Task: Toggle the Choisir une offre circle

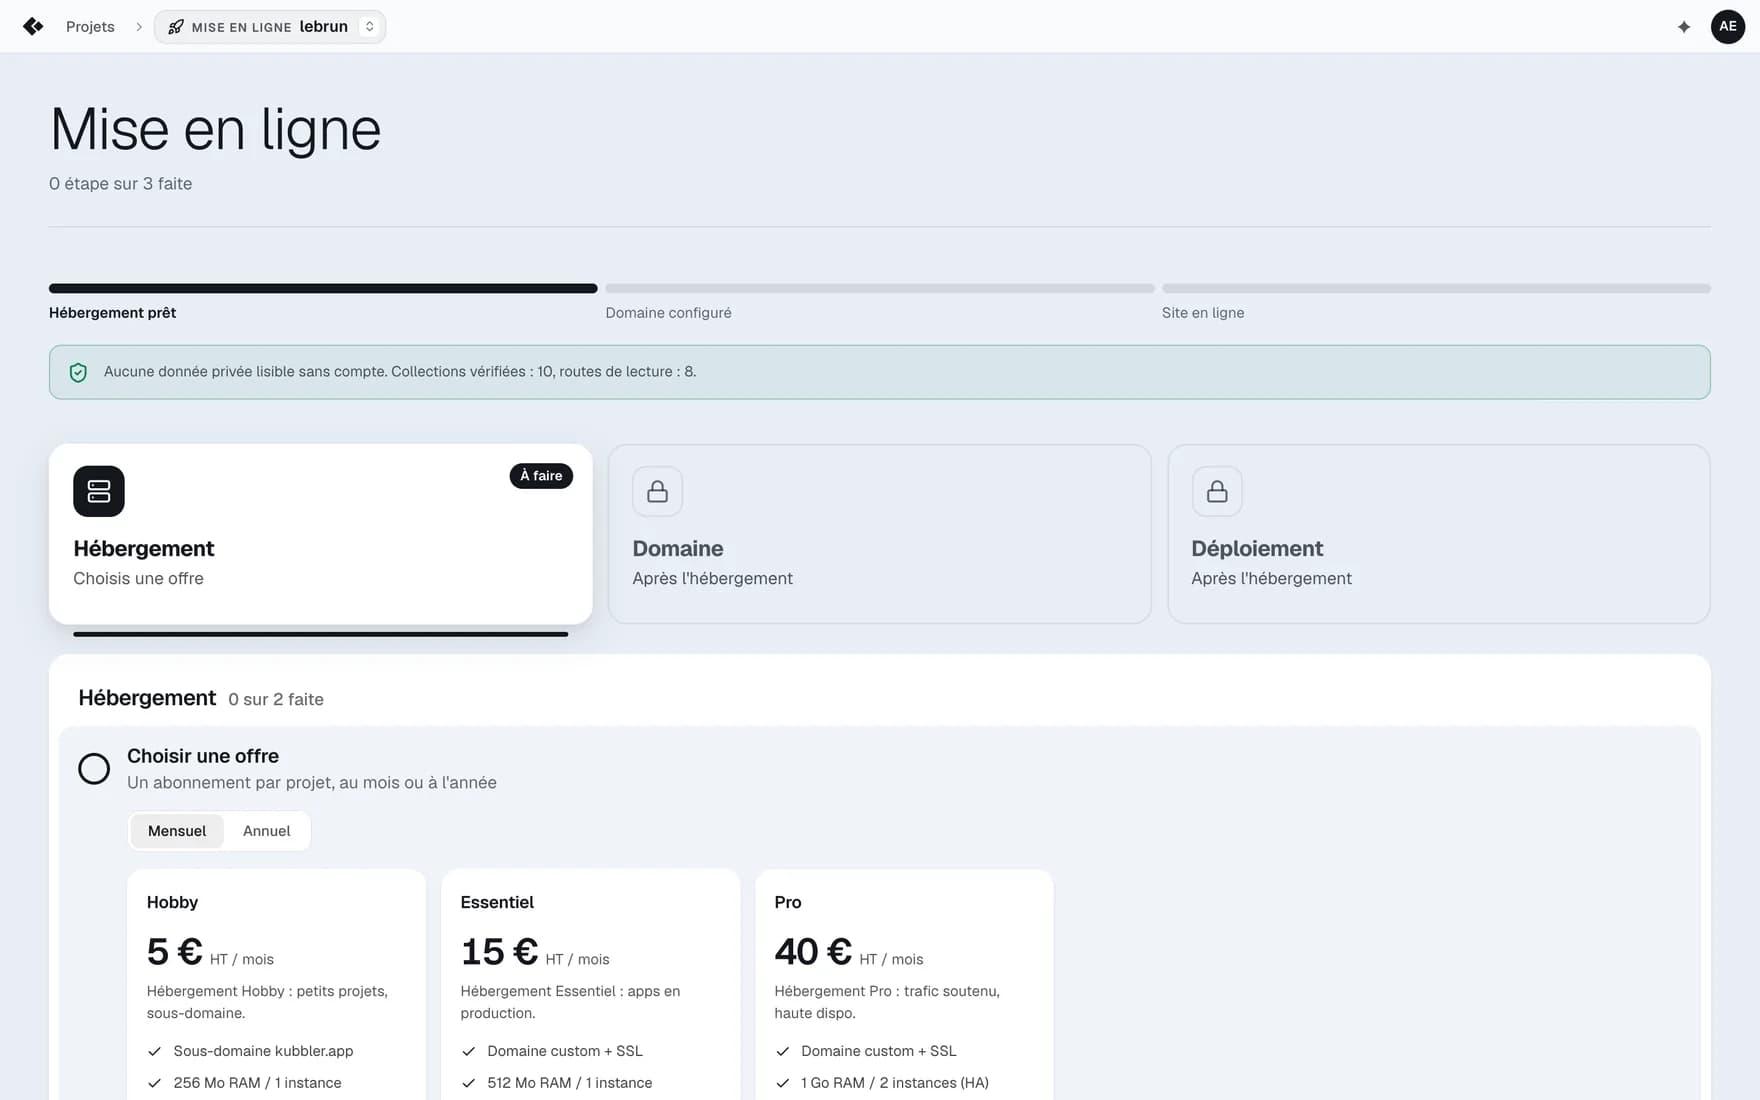Action: pyautogui.click(x=94, y=769)
